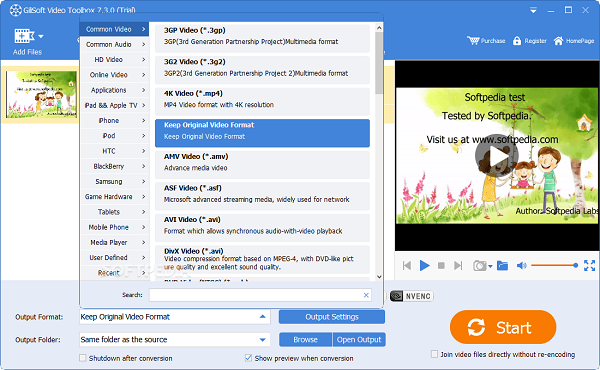
Task: Click the Purchase cart icon
Action: pyautogui.click(x=473, y=41)
